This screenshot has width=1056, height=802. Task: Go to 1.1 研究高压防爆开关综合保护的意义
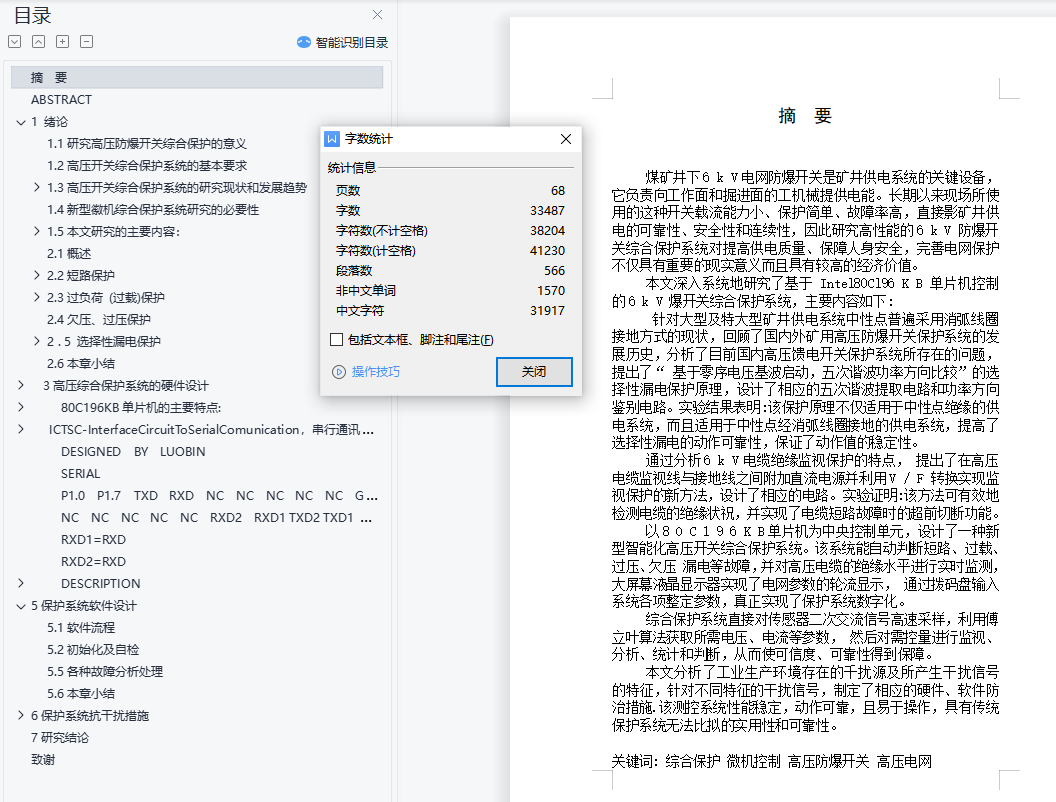click(x=147, y=143)
